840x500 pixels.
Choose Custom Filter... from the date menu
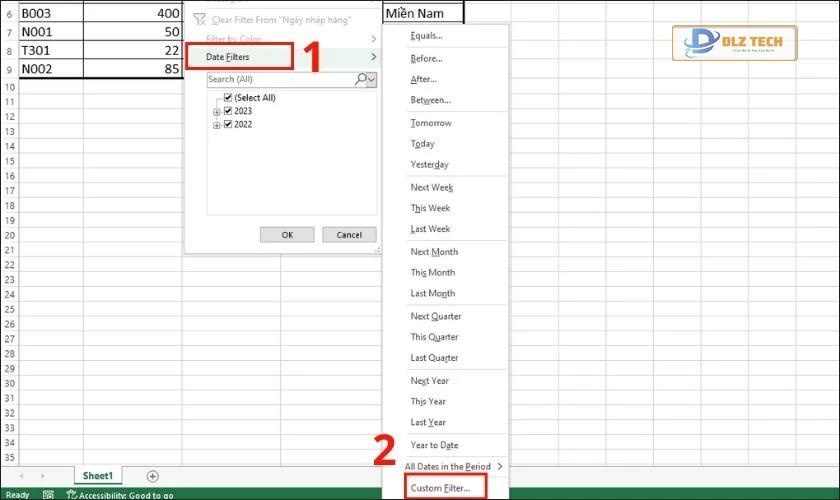tap(440, 487)
